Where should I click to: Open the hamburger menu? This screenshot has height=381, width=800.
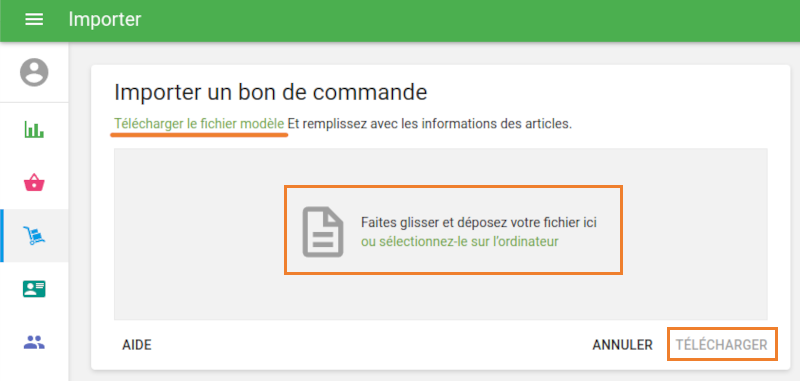[34, 20]
